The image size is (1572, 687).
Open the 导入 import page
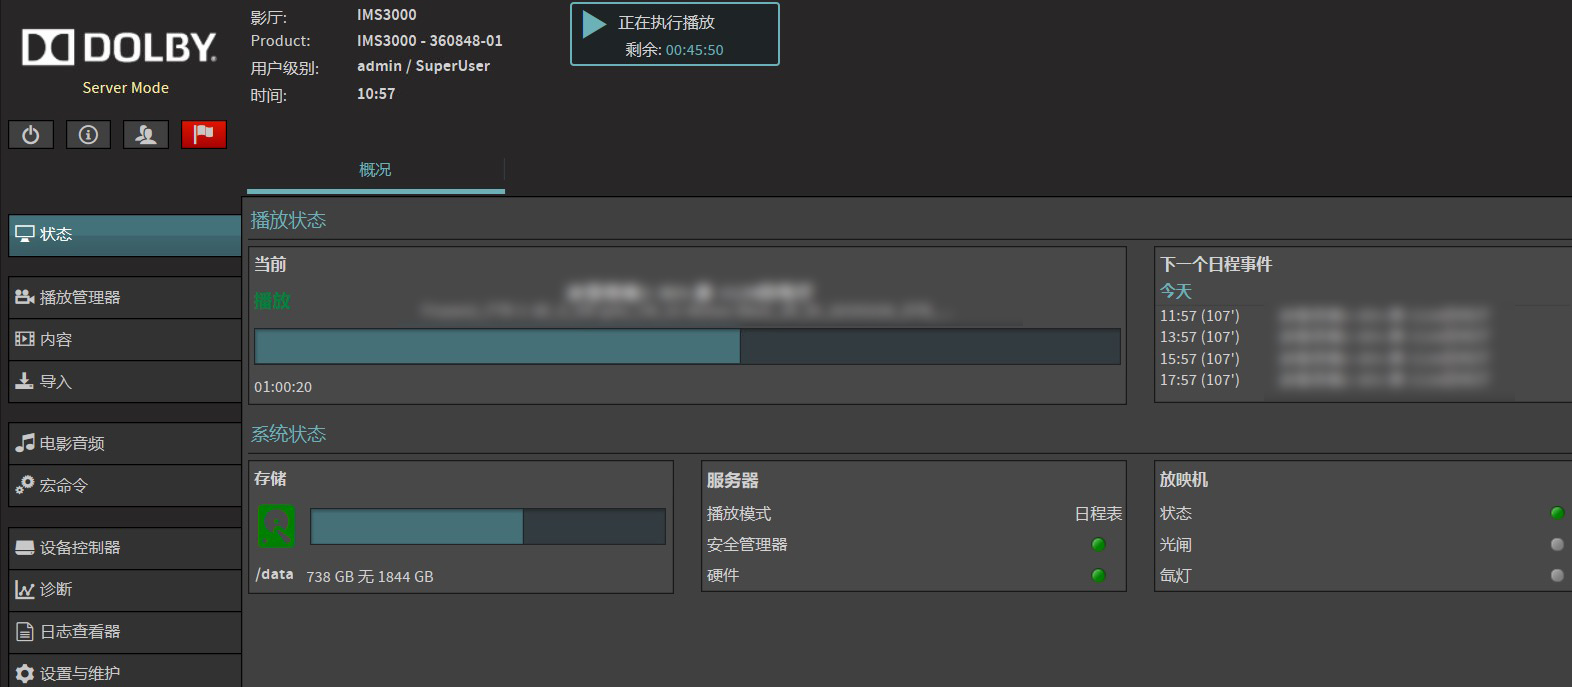pos(124,381)
